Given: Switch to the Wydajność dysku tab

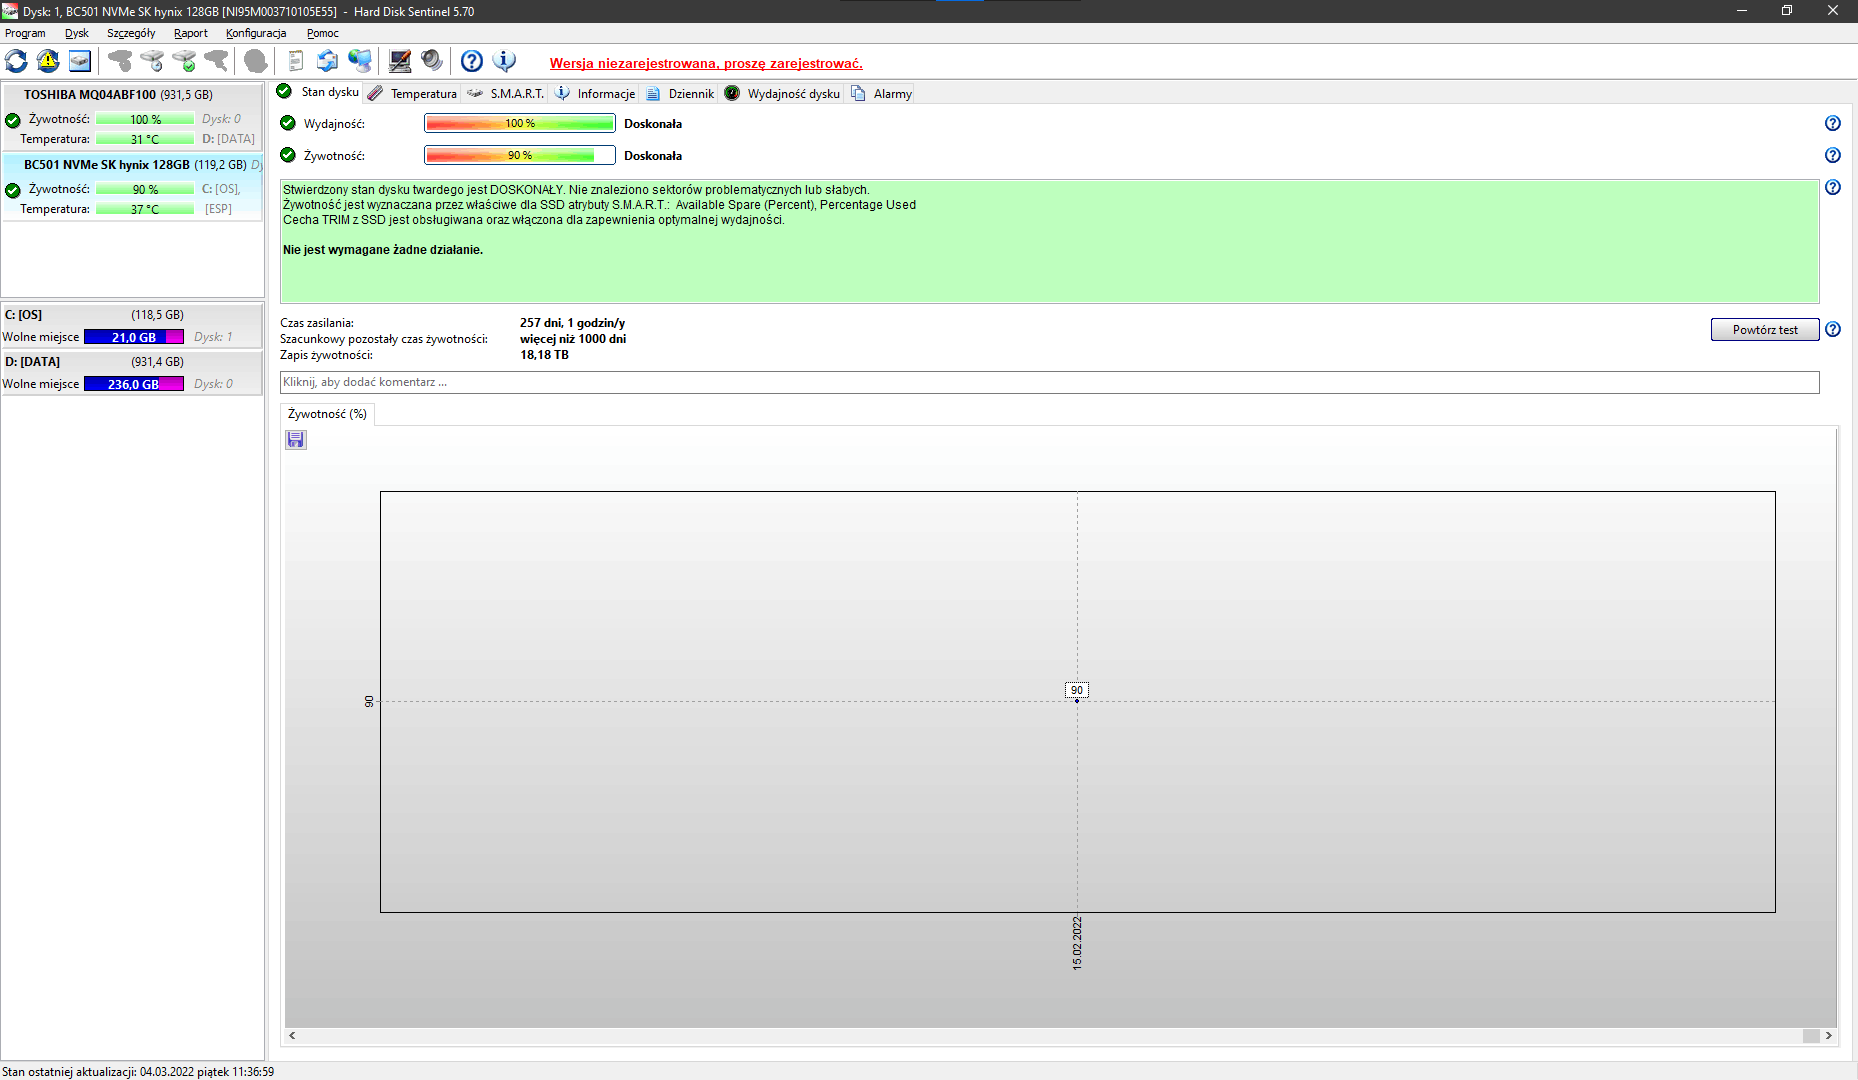Looking at the screenshot, I should pos(783,94).
